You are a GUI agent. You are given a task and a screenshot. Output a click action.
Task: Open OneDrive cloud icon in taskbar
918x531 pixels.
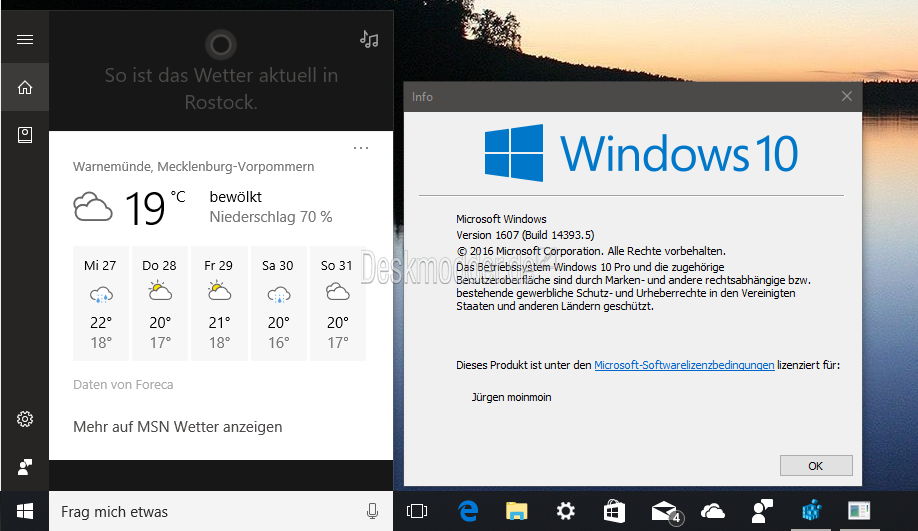point(713,512)
